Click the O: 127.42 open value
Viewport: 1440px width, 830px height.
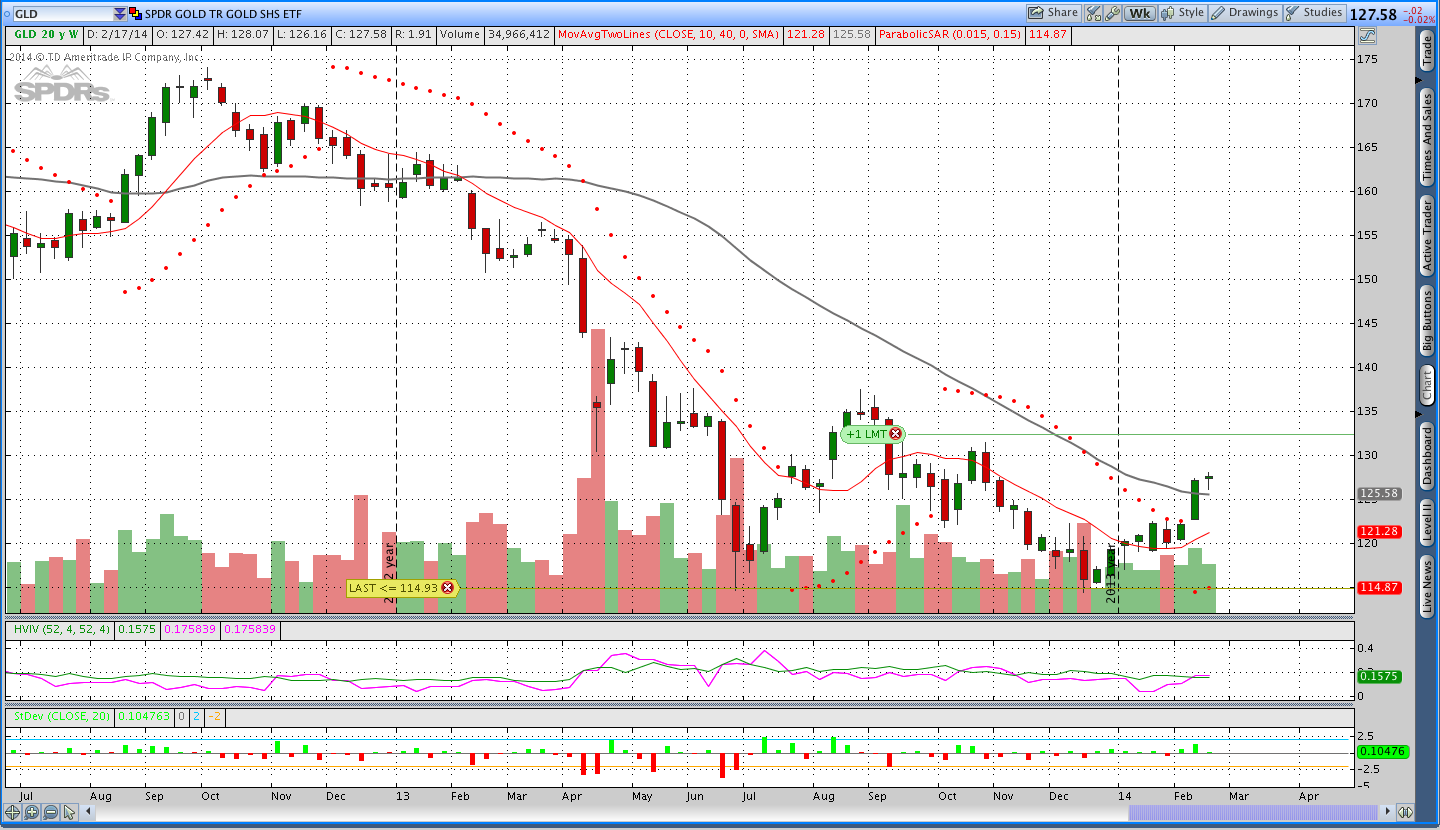point(182,34)
